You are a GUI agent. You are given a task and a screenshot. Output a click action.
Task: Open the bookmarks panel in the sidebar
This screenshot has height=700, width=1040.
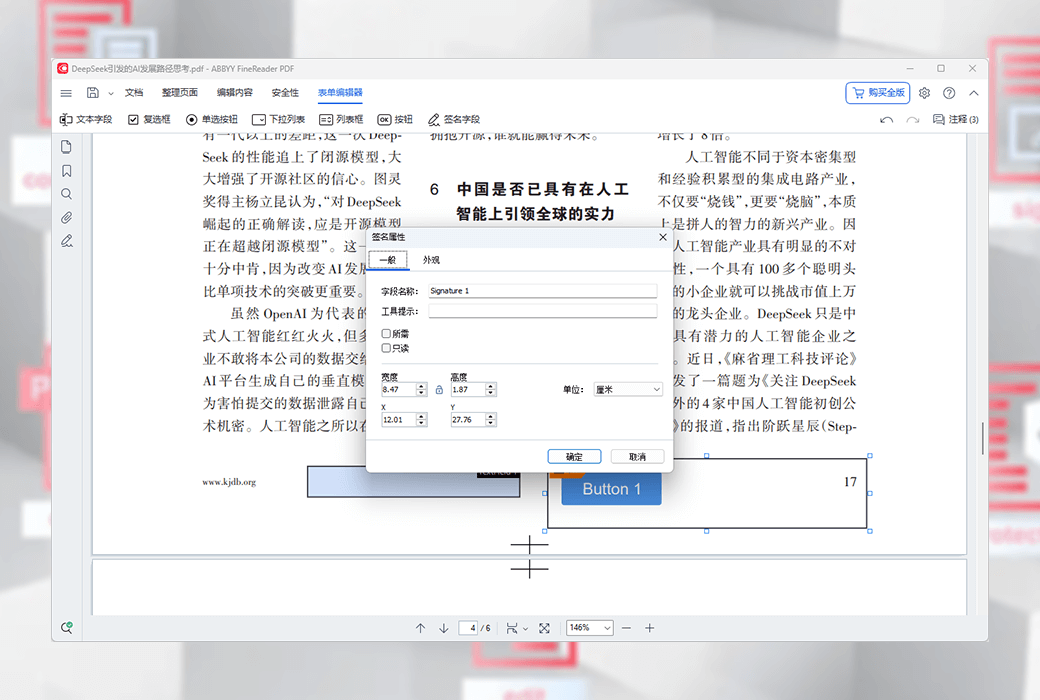point(67,171)
